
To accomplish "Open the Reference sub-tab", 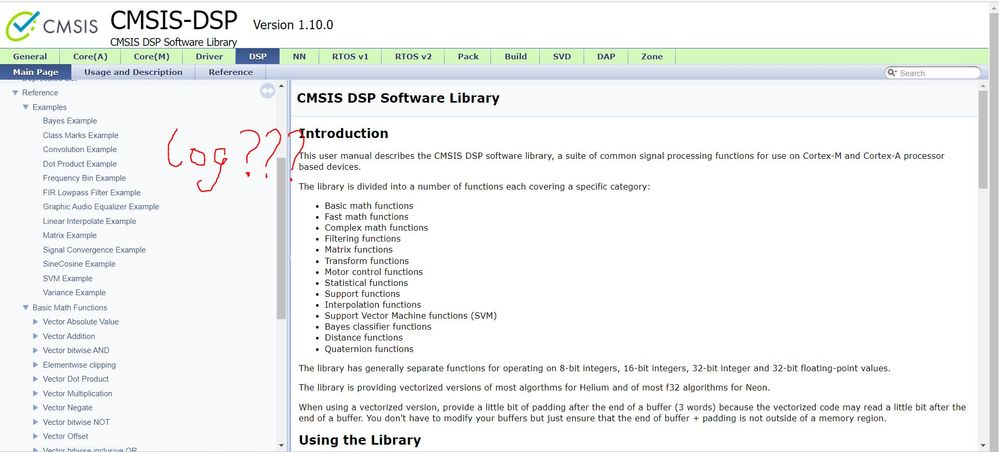I will [x=231, y=72].
